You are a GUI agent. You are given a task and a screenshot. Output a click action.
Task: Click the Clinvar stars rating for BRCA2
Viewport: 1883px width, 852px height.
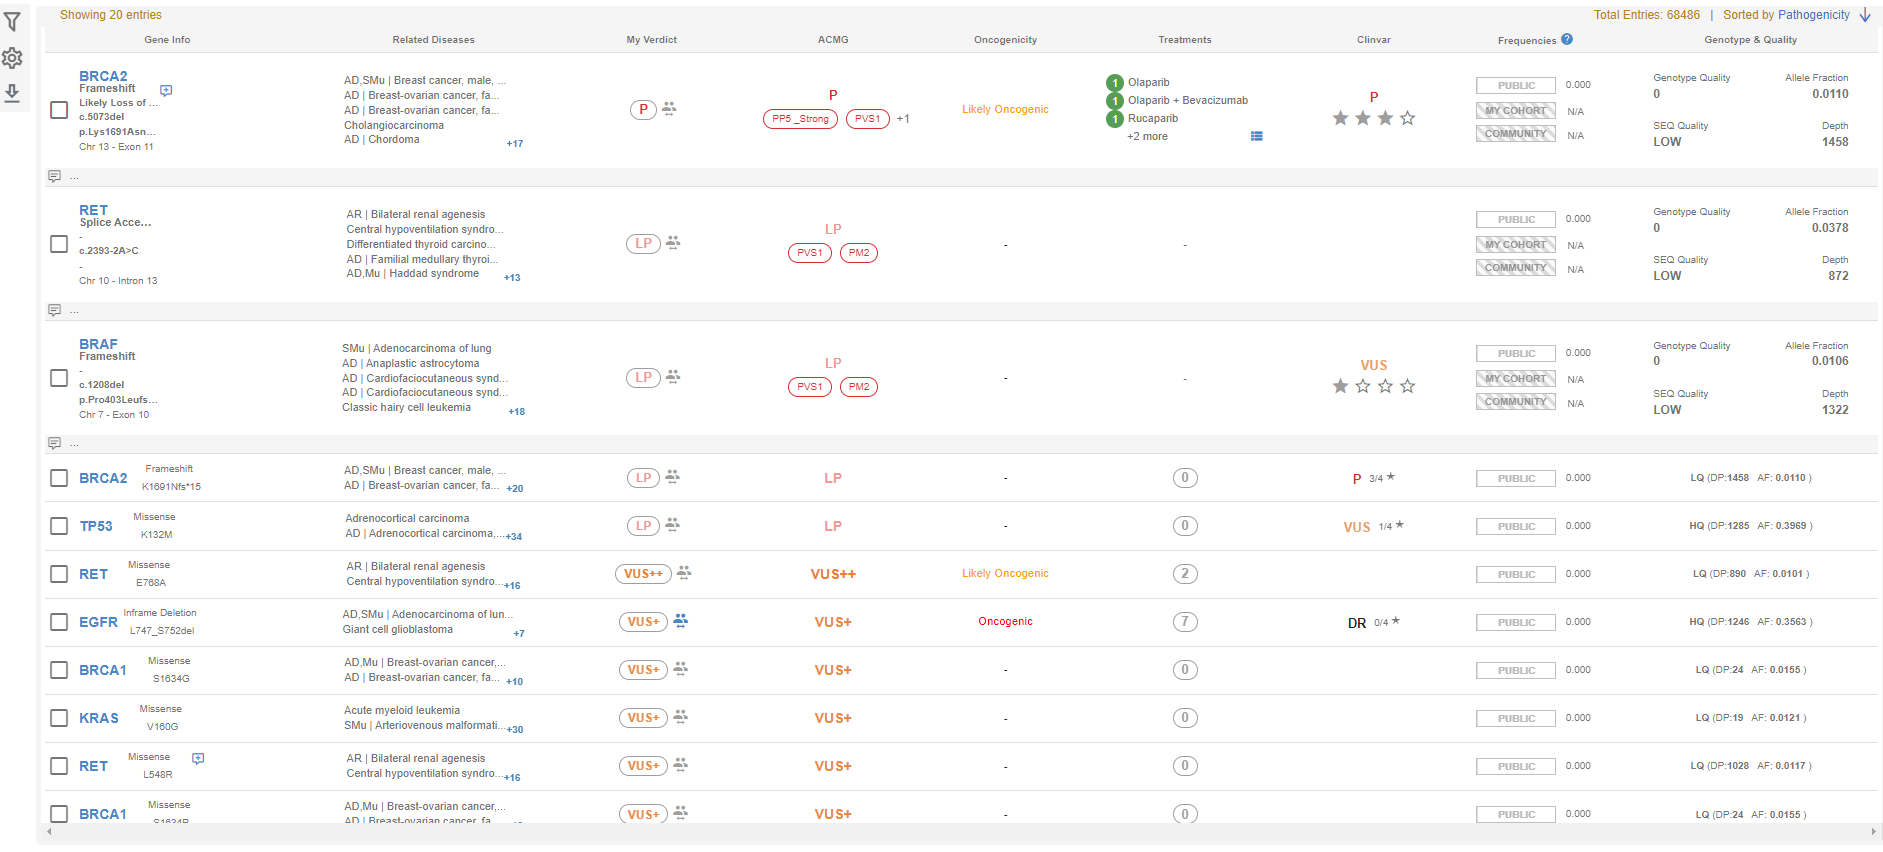pos(1374,118)
